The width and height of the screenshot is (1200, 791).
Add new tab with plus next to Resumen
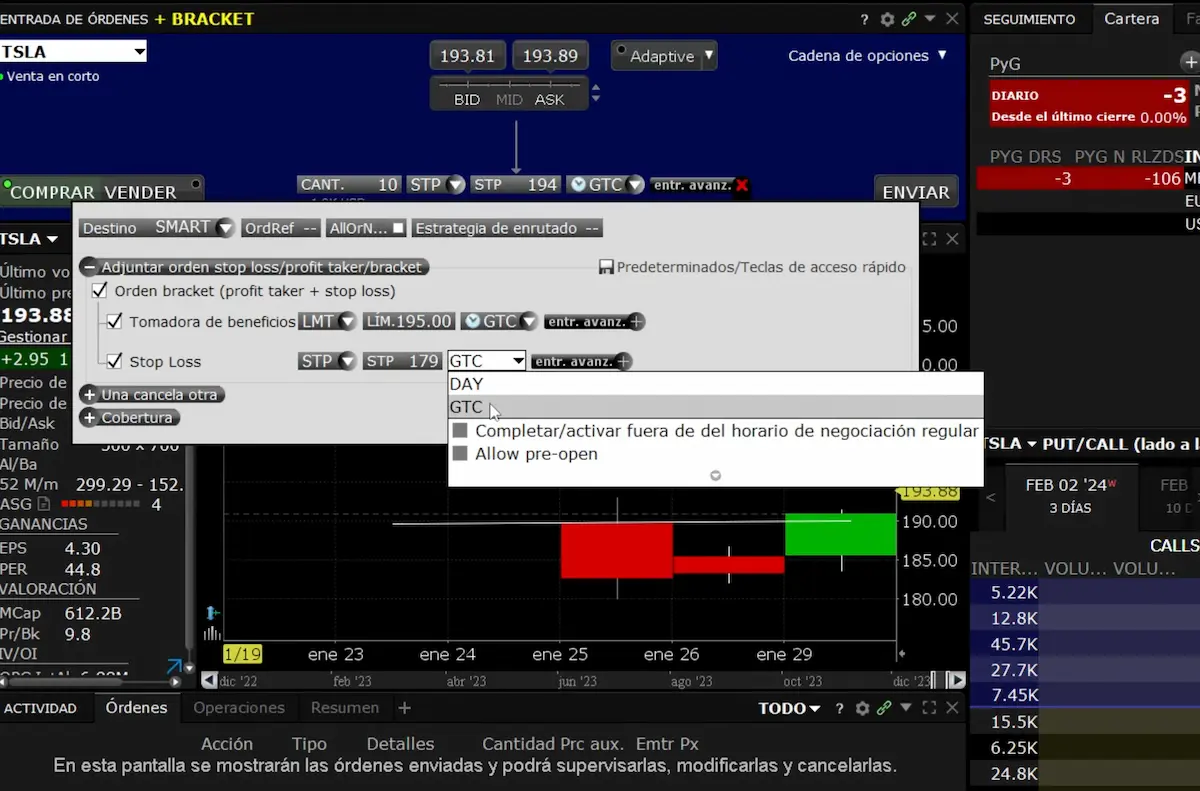click(404, 708)
